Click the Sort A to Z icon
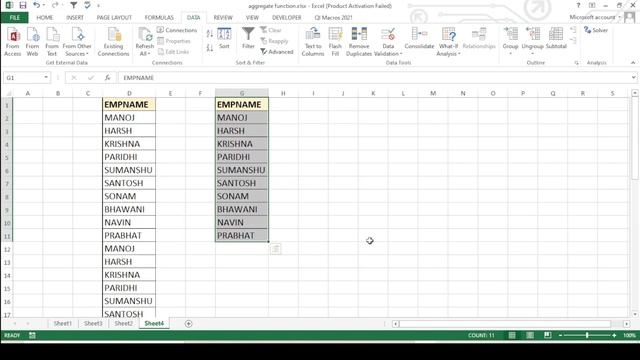This screenshot has height=360, width=640. 210,34
